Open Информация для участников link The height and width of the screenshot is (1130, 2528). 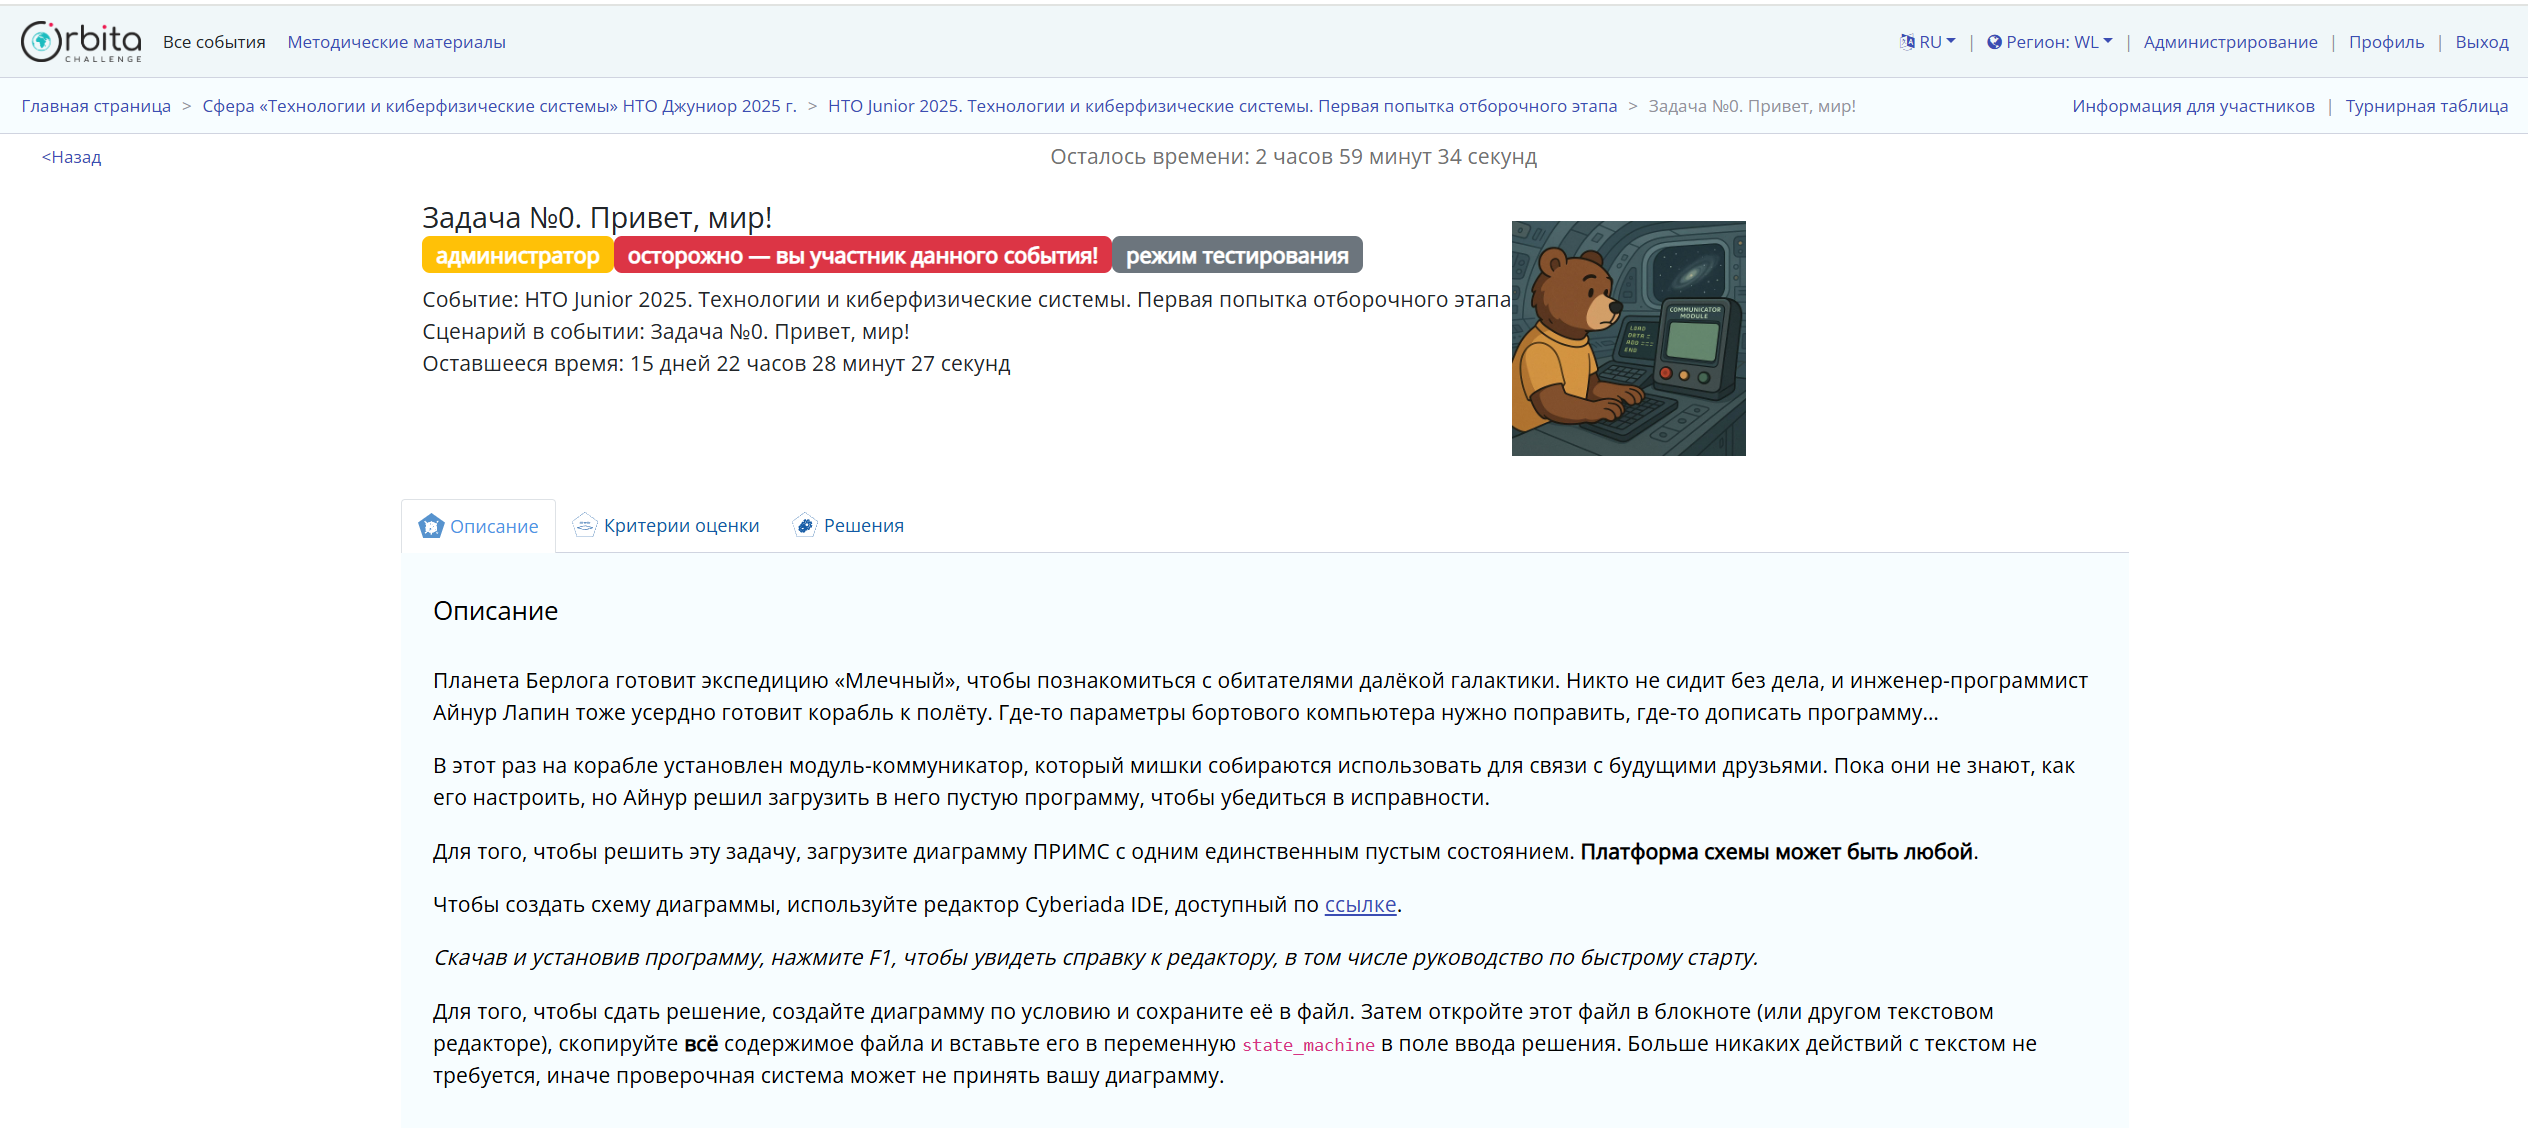(2192, 106)
